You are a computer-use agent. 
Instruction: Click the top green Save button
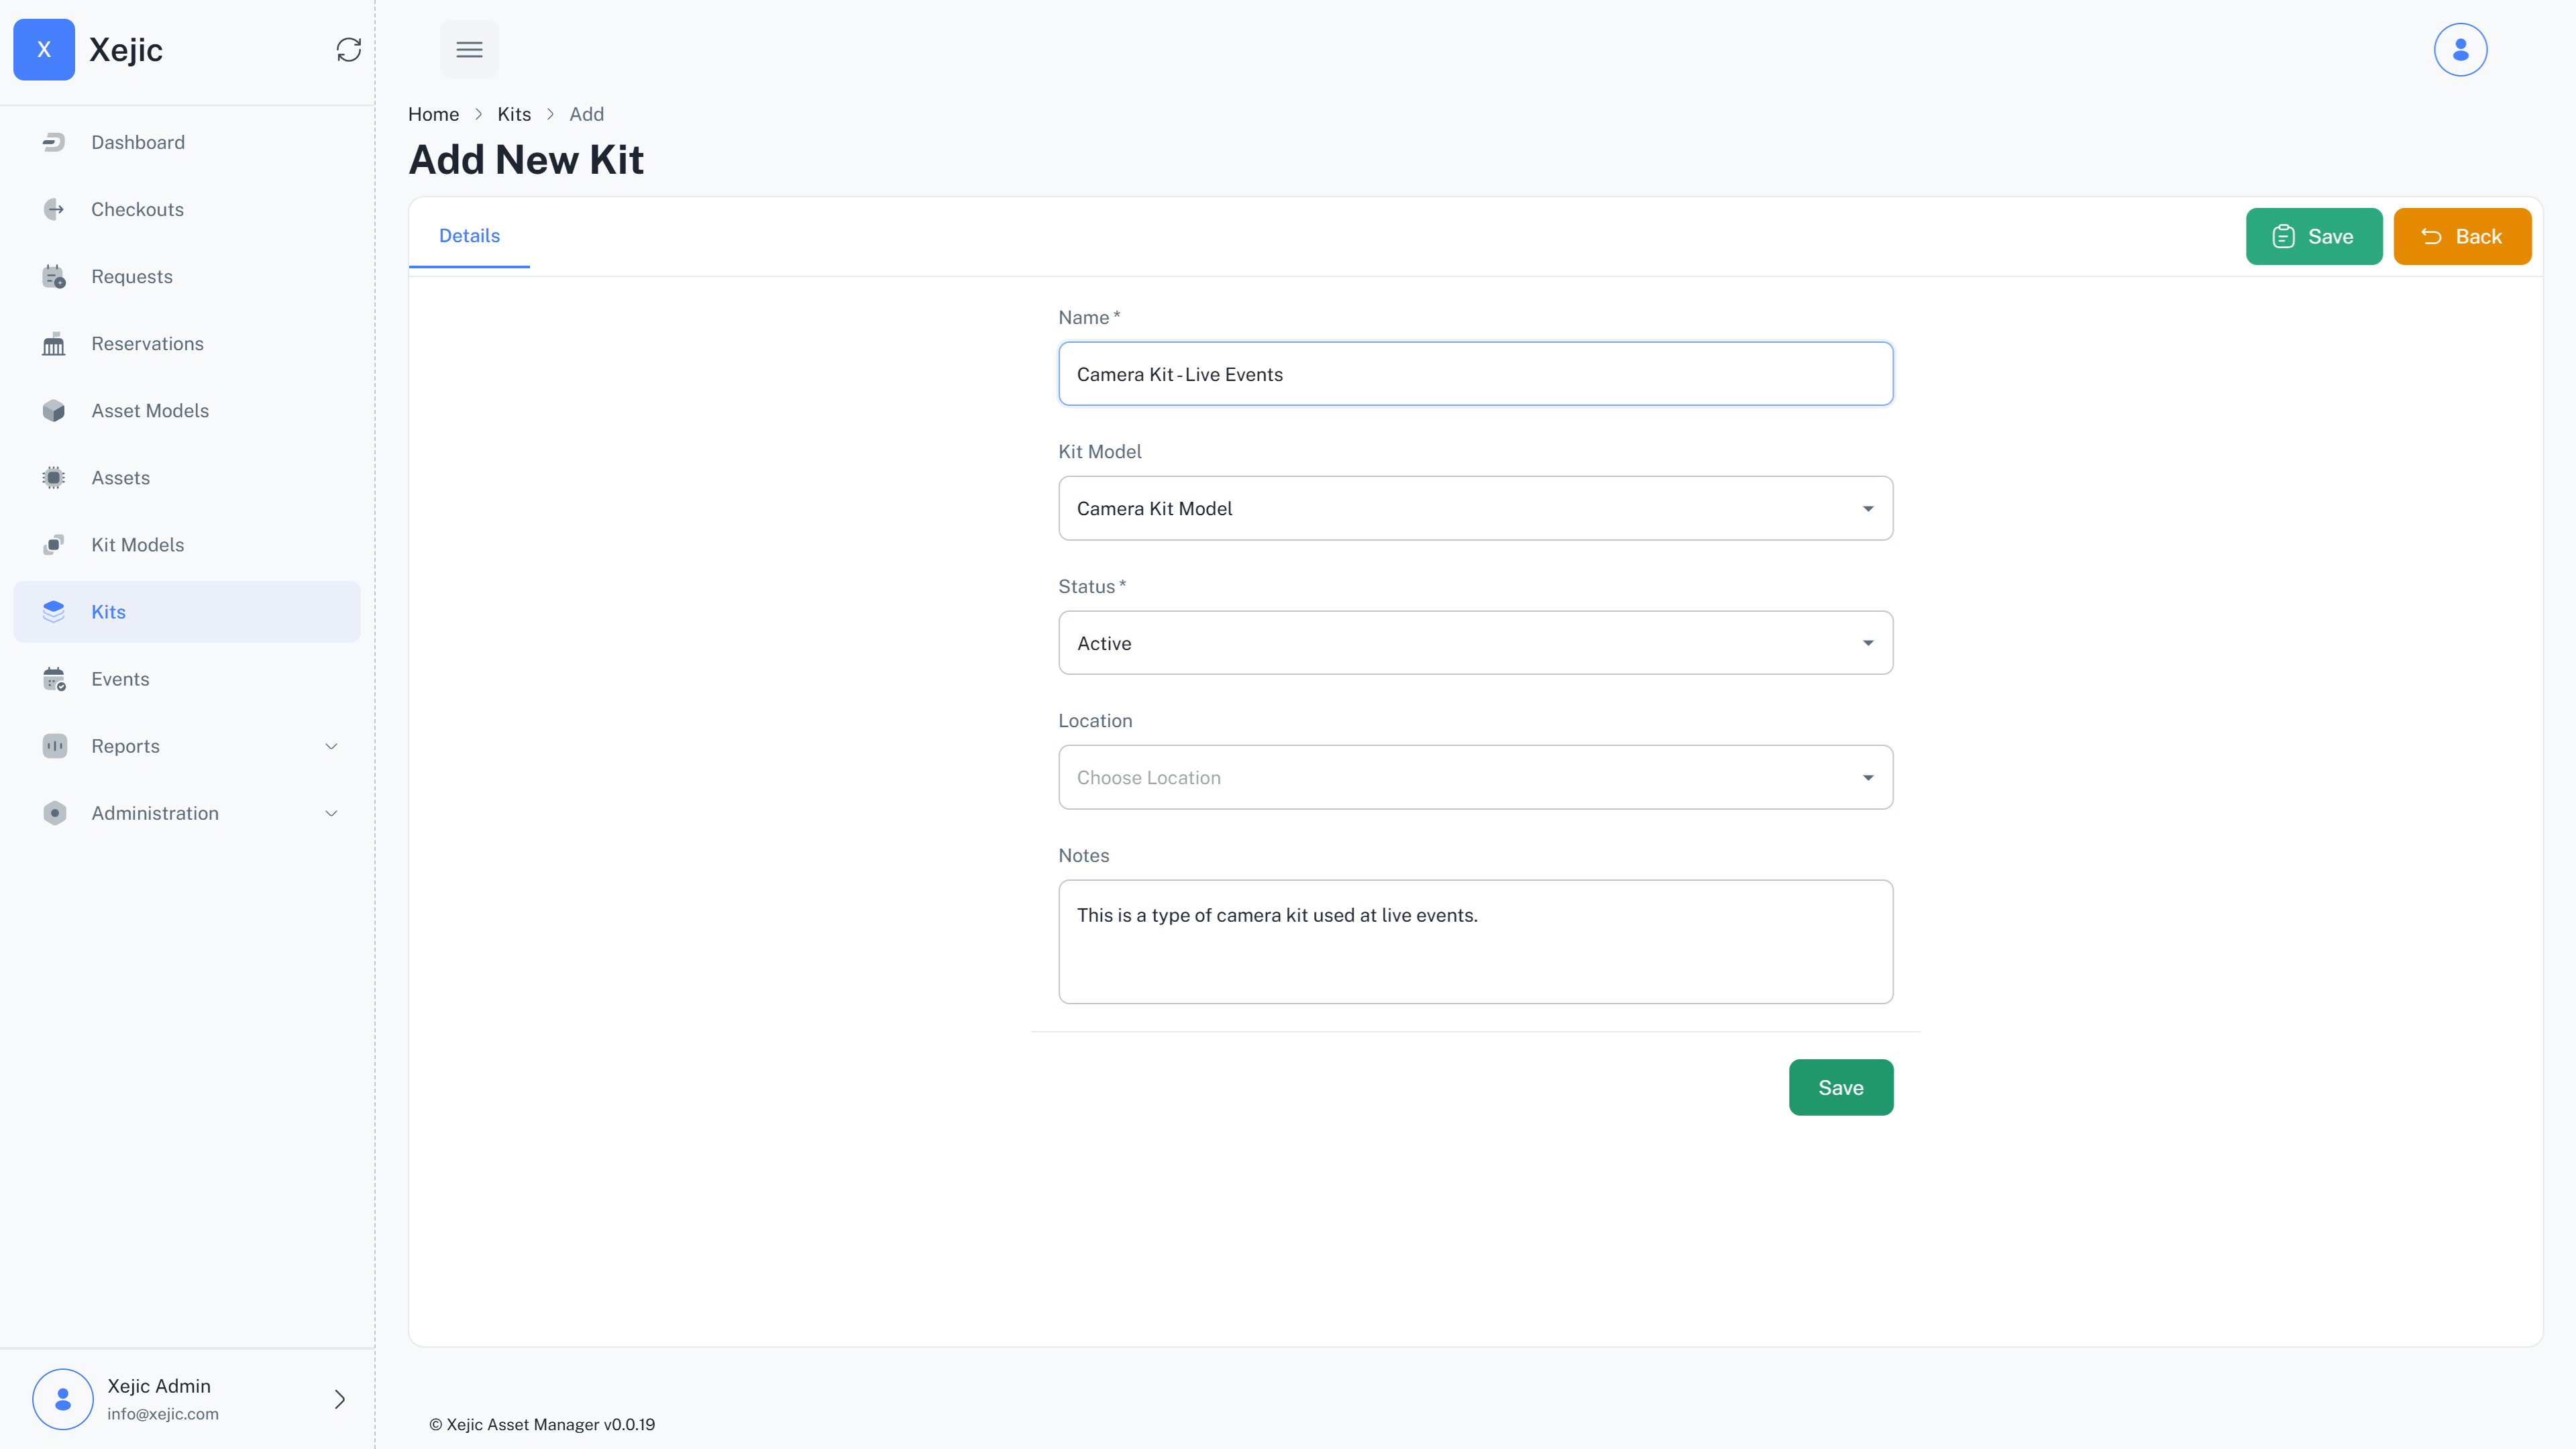[2314, 236]
